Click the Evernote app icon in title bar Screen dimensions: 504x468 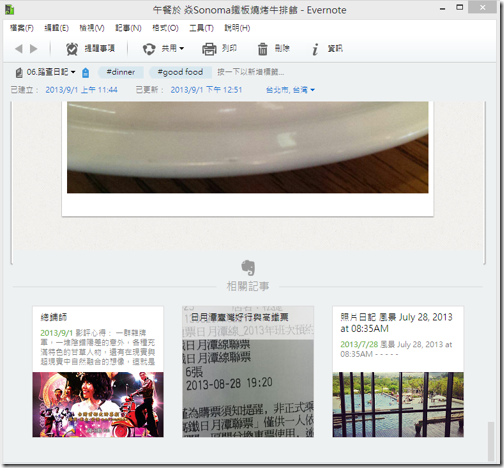(x=9, y=10)
